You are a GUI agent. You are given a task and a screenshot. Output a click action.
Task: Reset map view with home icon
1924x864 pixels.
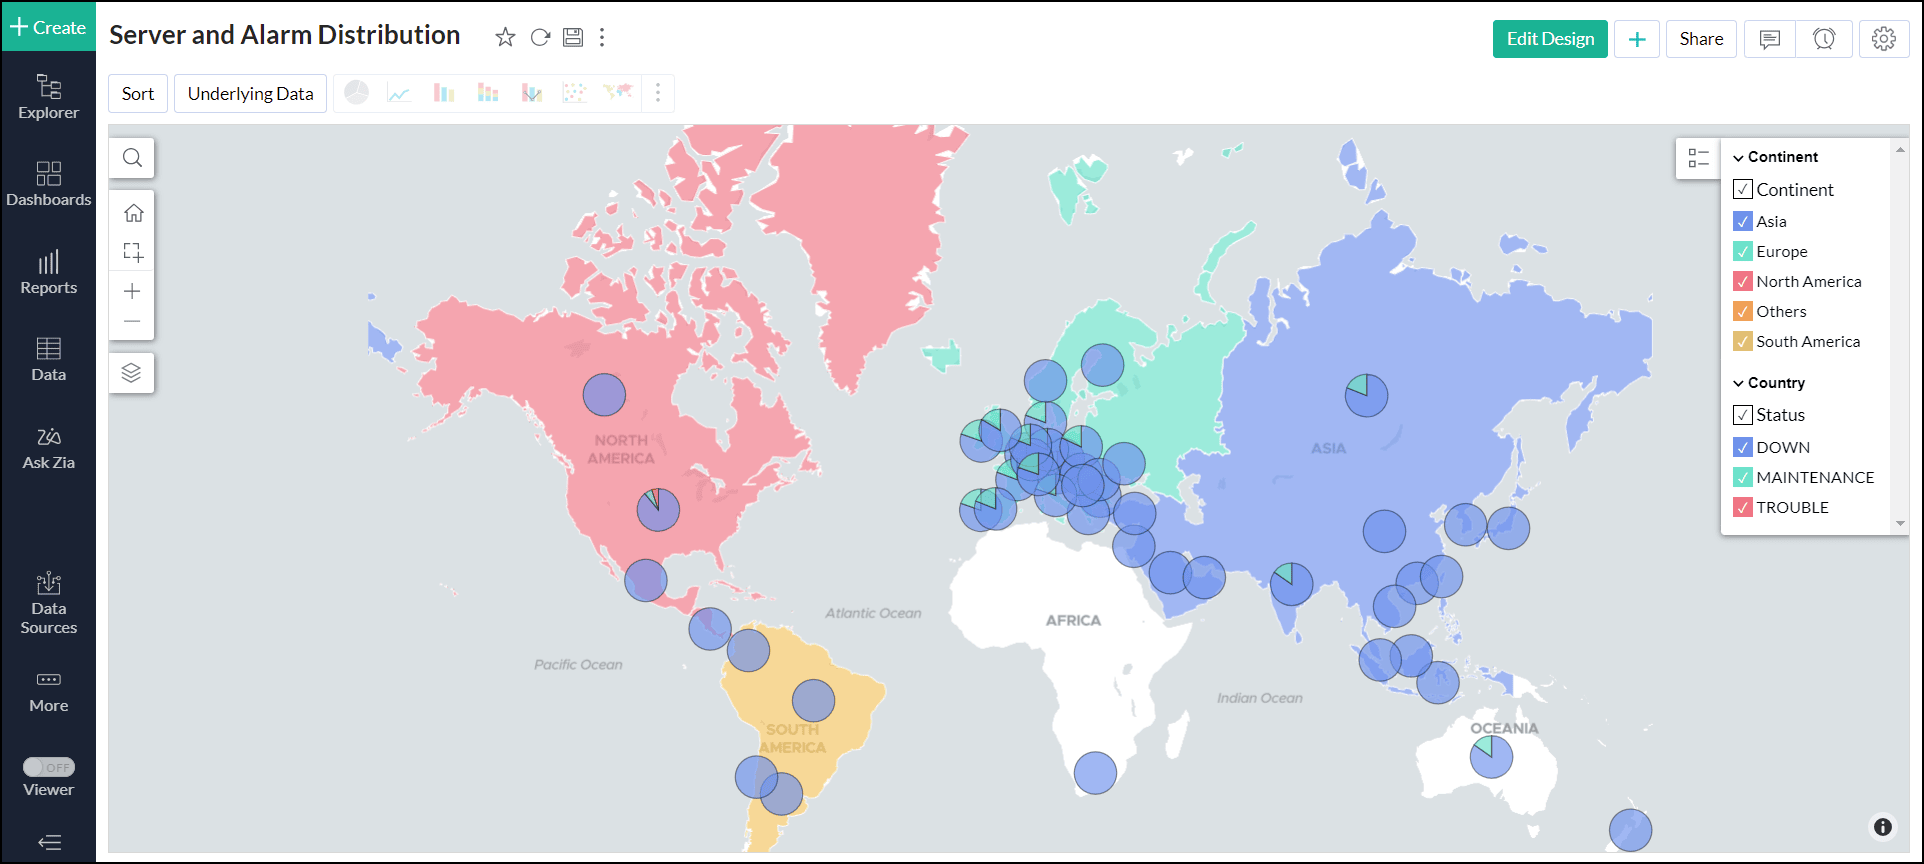(x=133, y=213)
